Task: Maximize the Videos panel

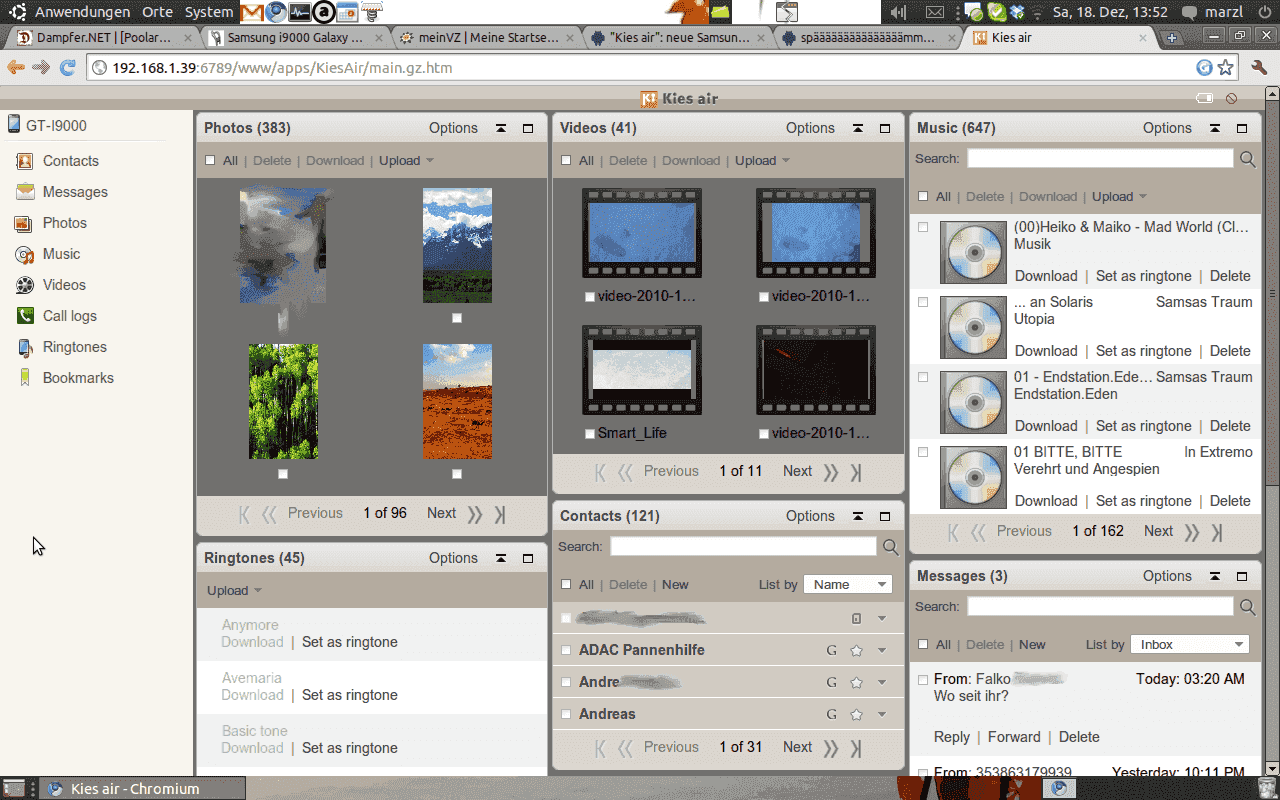Action: (885, 128)
